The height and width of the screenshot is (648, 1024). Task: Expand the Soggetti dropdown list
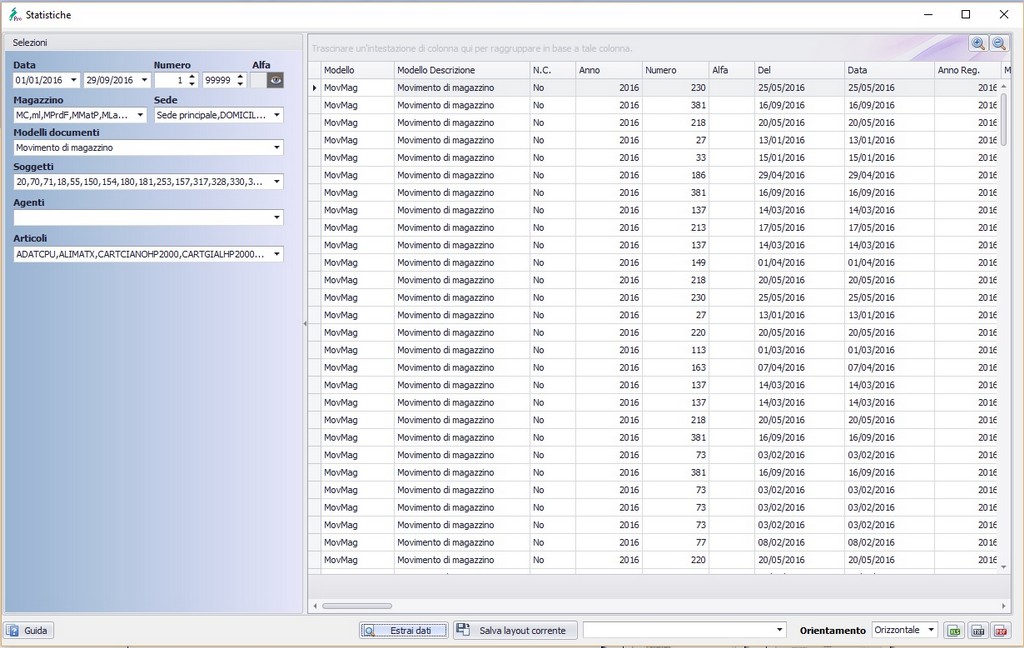[x=277, y=182]
